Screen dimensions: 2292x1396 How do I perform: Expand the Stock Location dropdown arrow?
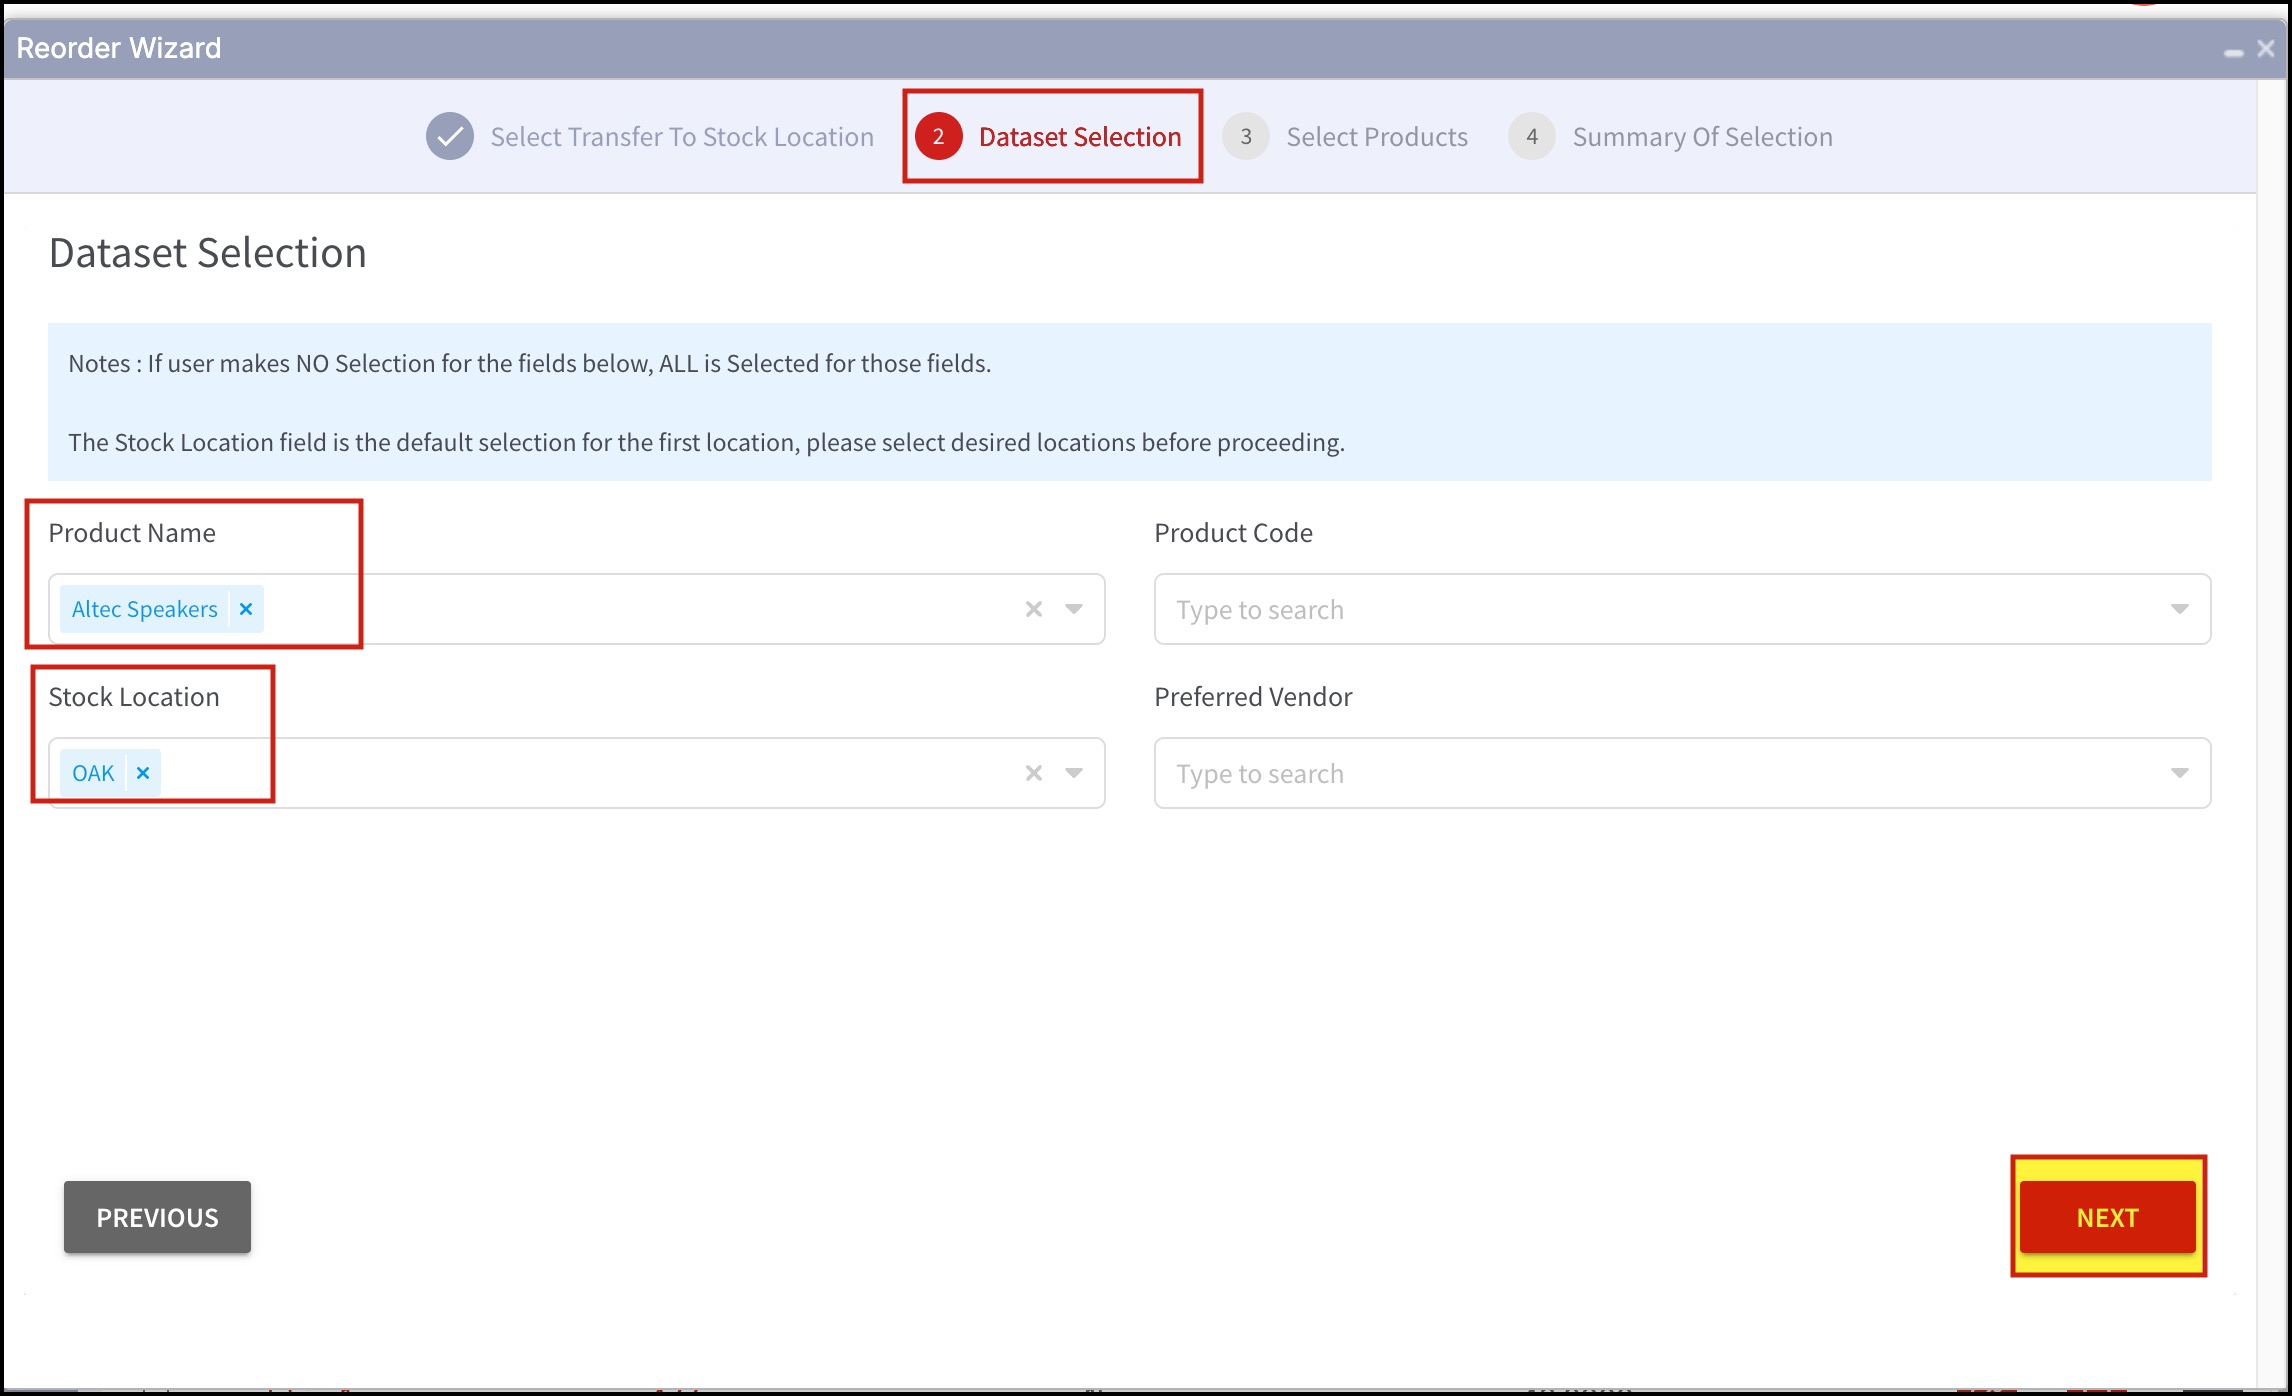(x=1074, y=773)
